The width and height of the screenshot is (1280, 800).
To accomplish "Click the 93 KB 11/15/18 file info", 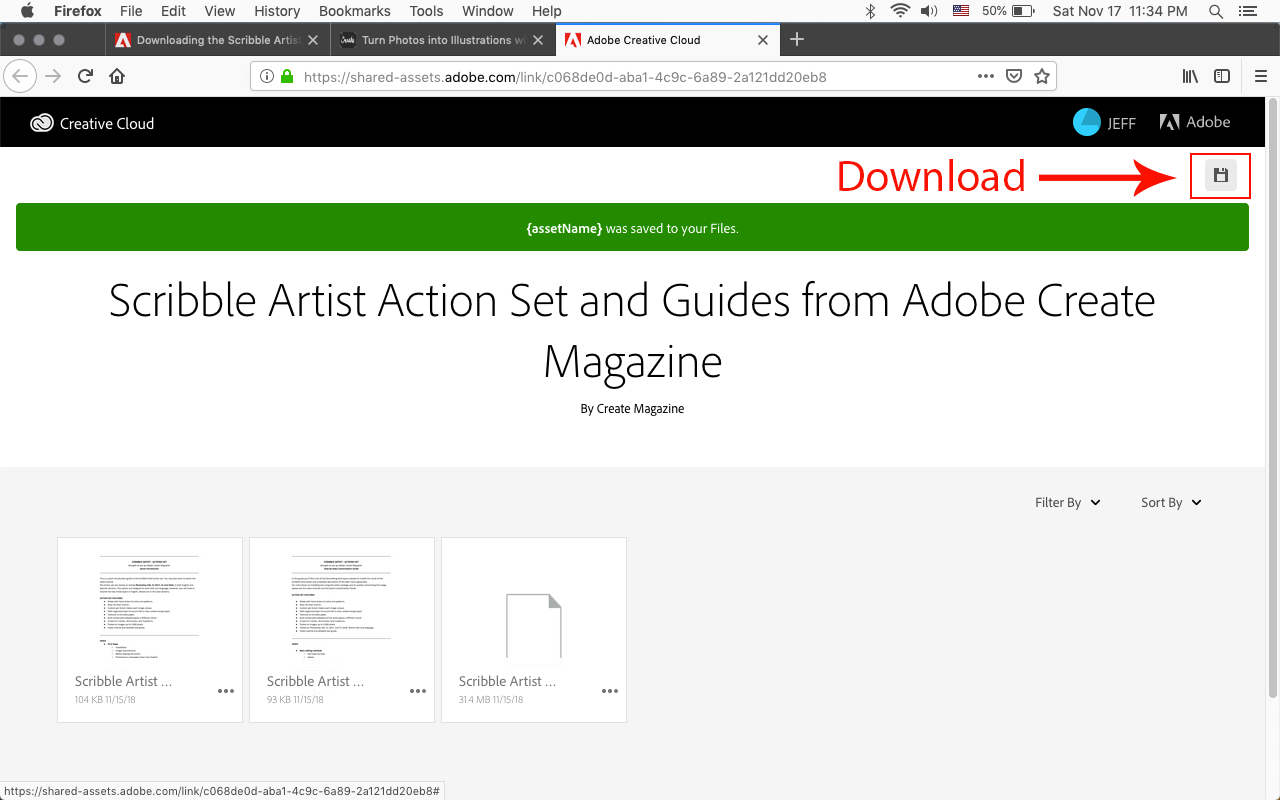I will click(x=296, y=700).
